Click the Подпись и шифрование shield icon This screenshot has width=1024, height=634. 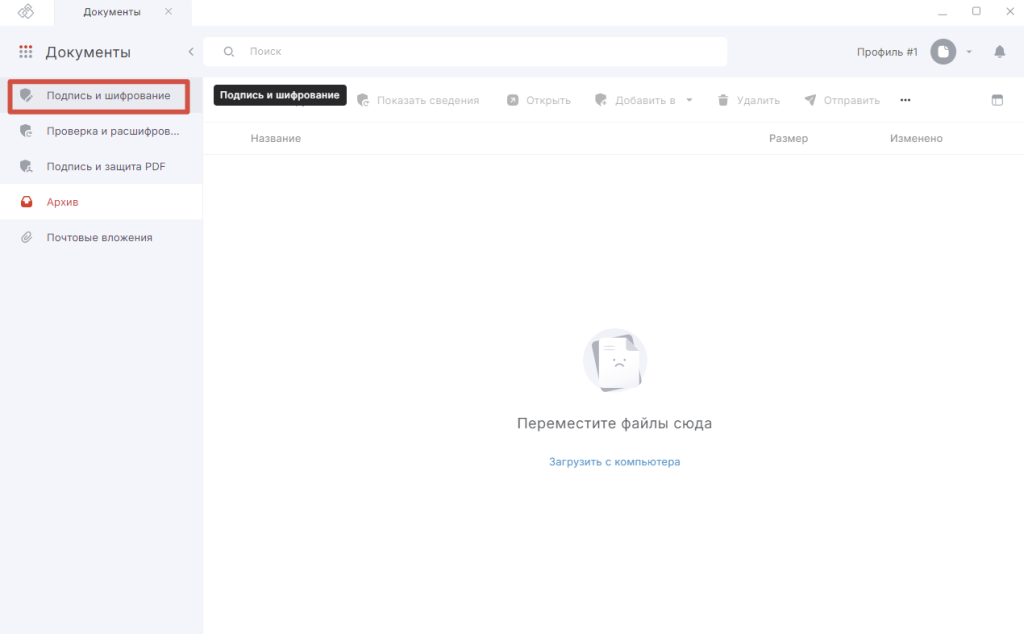coord(26,95)
